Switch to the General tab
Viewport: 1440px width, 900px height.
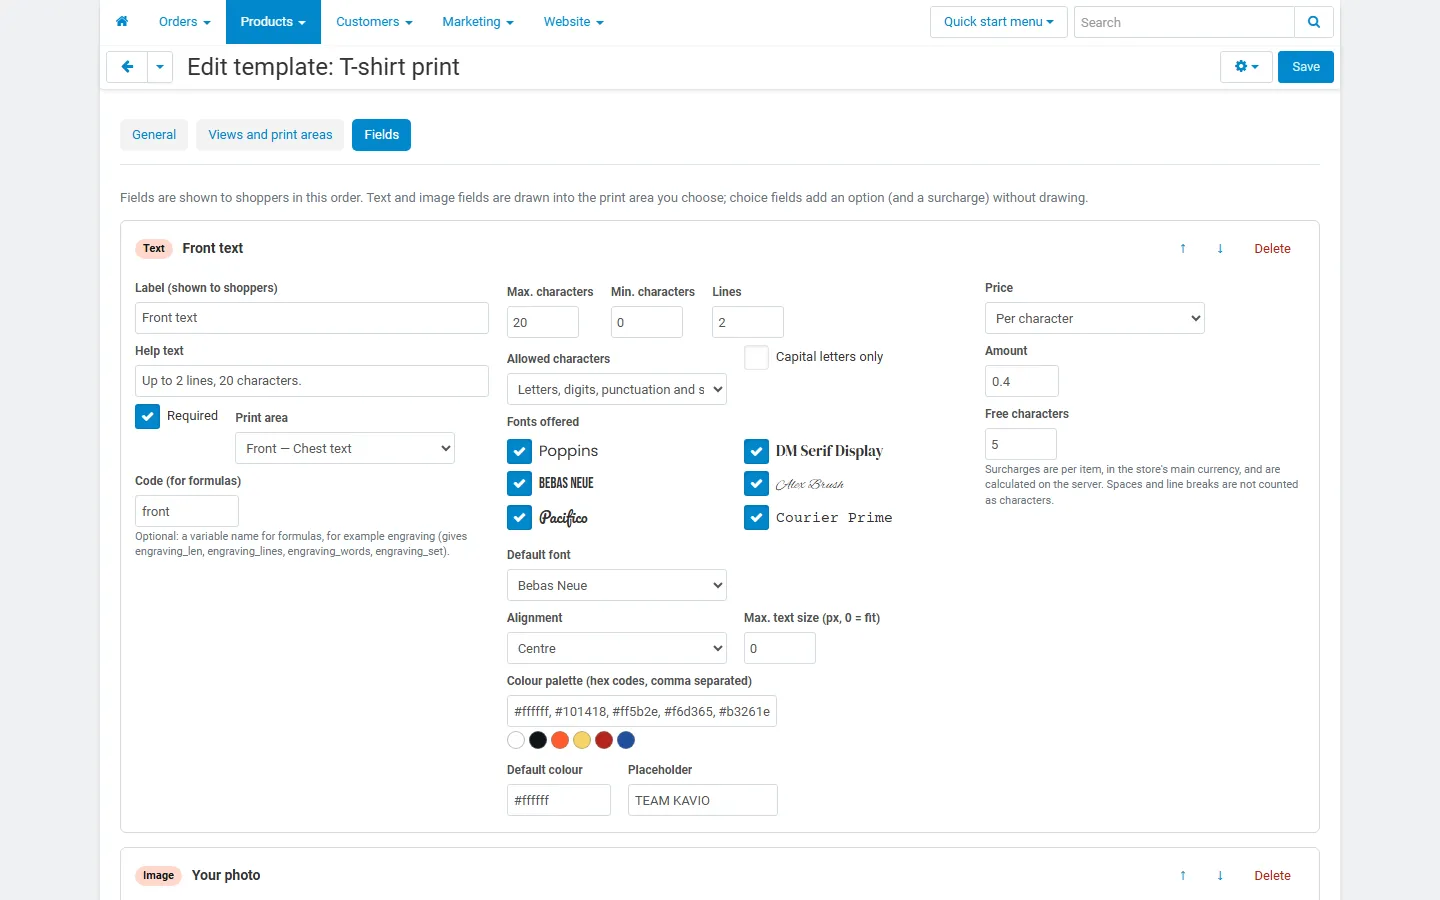click(x=154, y=135)
